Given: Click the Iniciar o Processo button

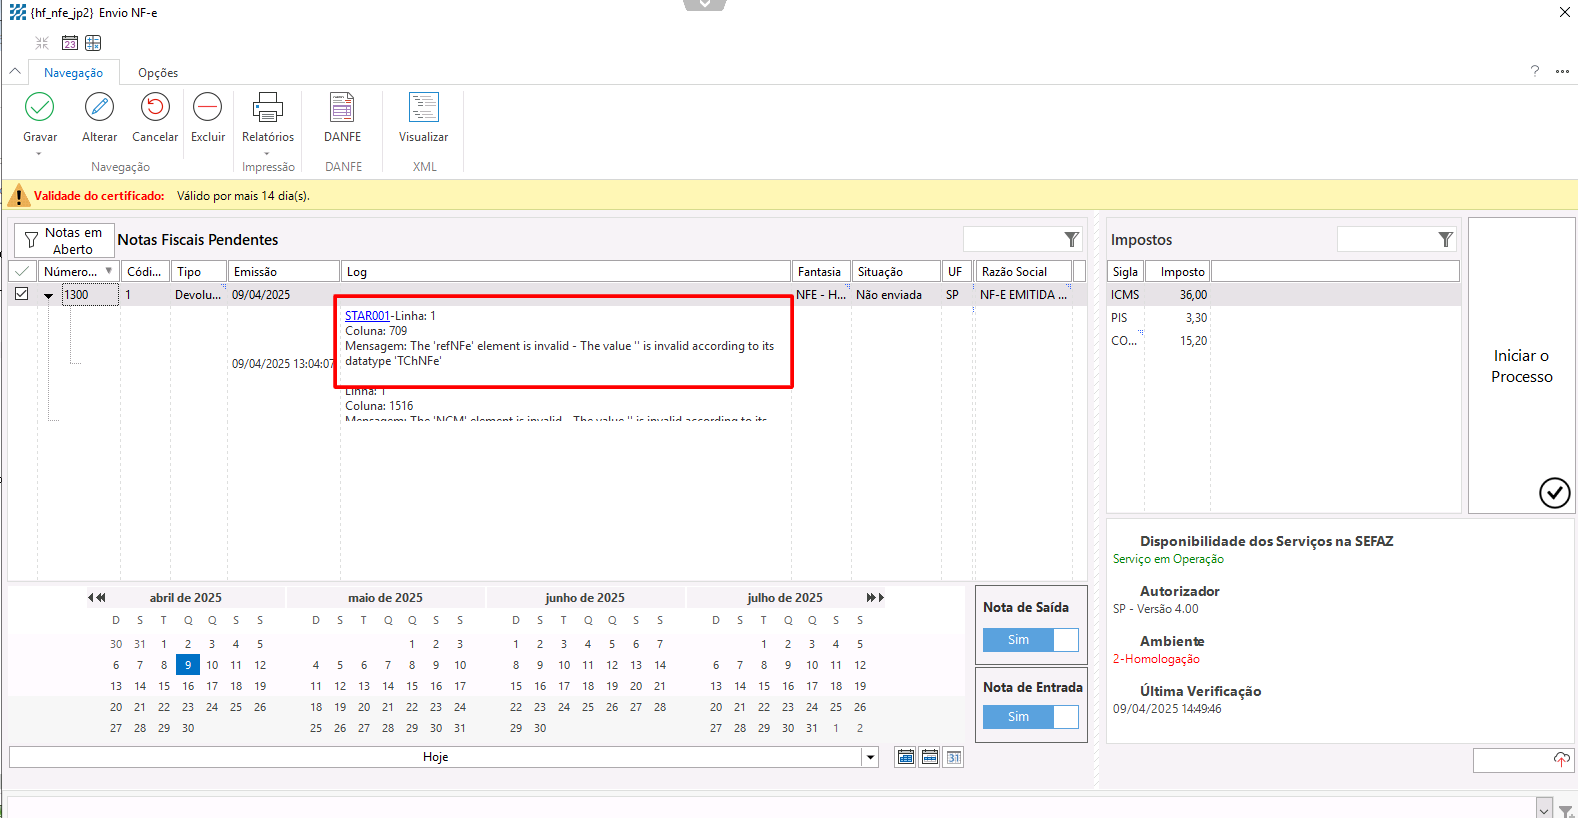Looking at the screenshot, I should click(x=1522, y=366).
